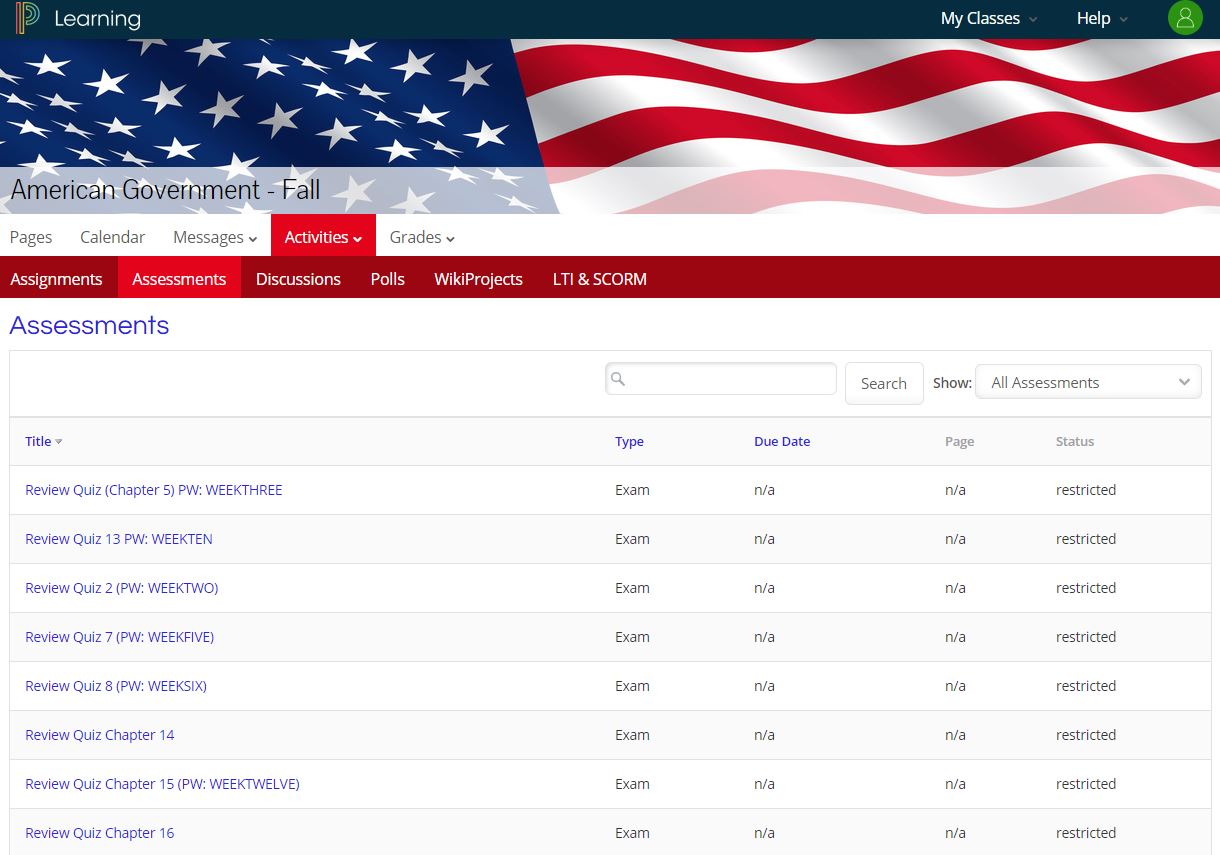
Task: Focus the assessment search field
Action: pos(721,379)
